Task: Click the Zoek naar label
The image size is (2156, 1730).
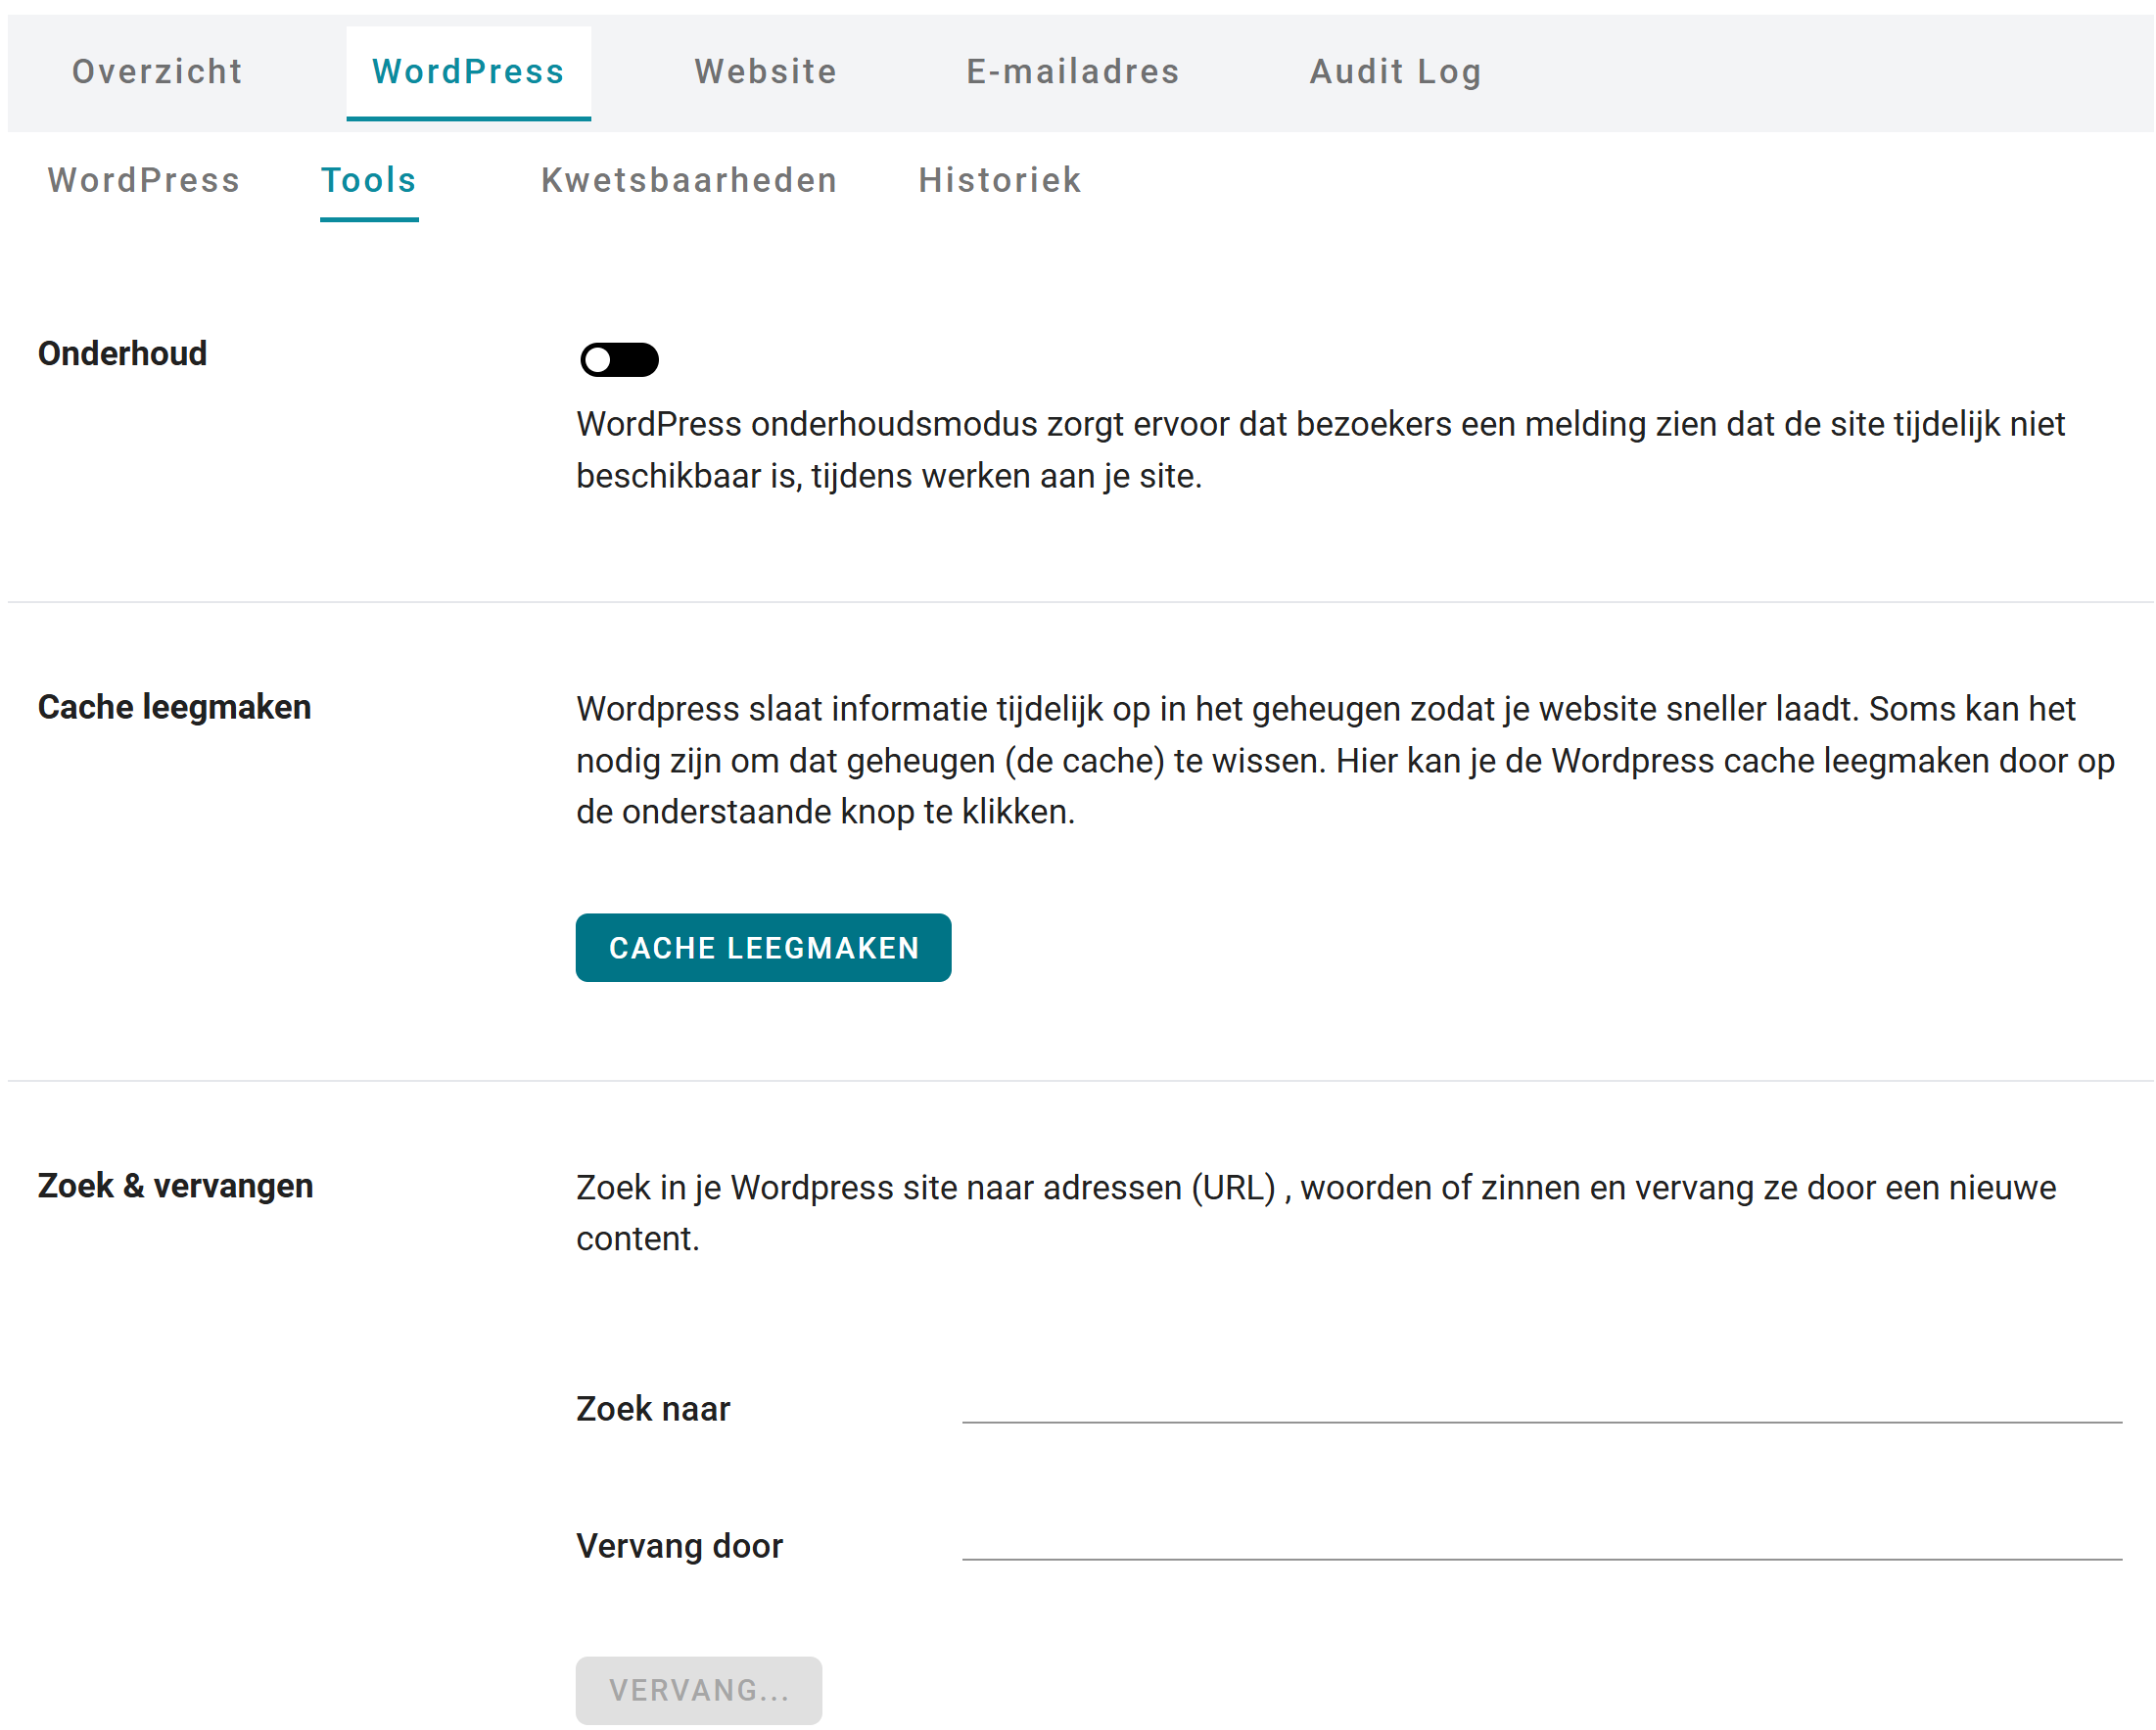Action: [x=653, y=1409]
